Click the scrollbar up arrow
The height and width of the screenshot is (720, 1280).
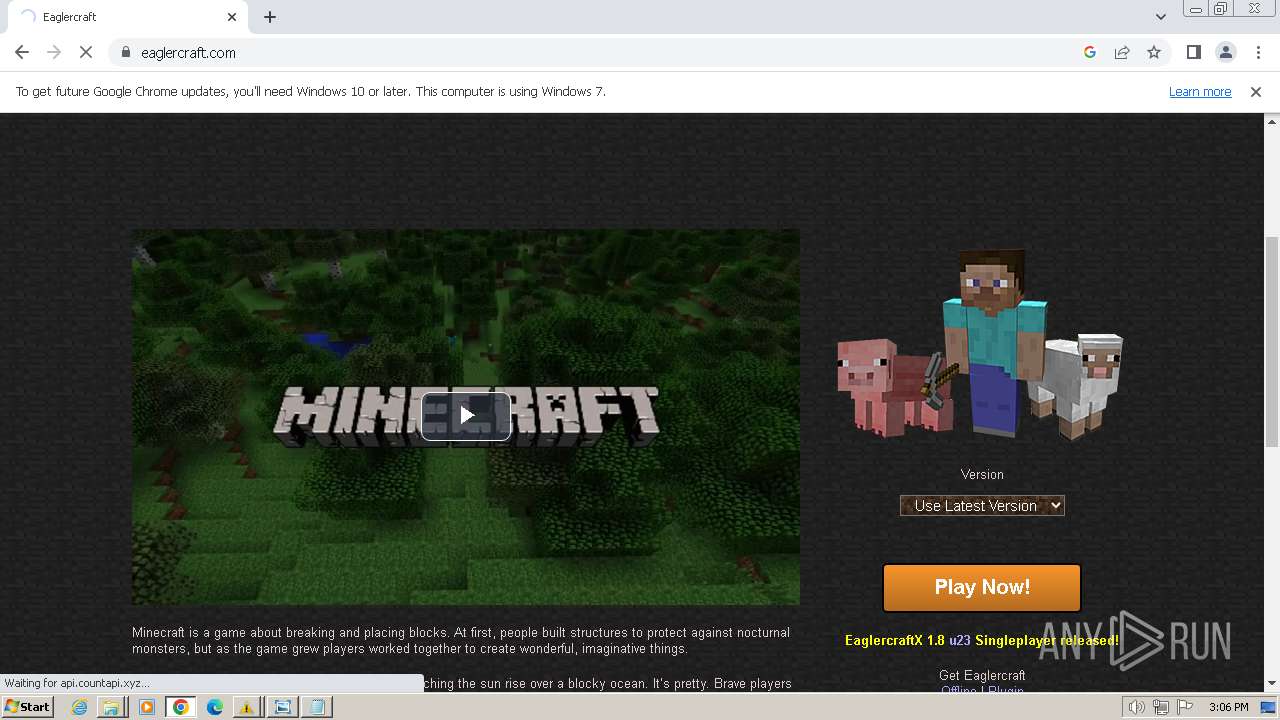coord(1272,121)
